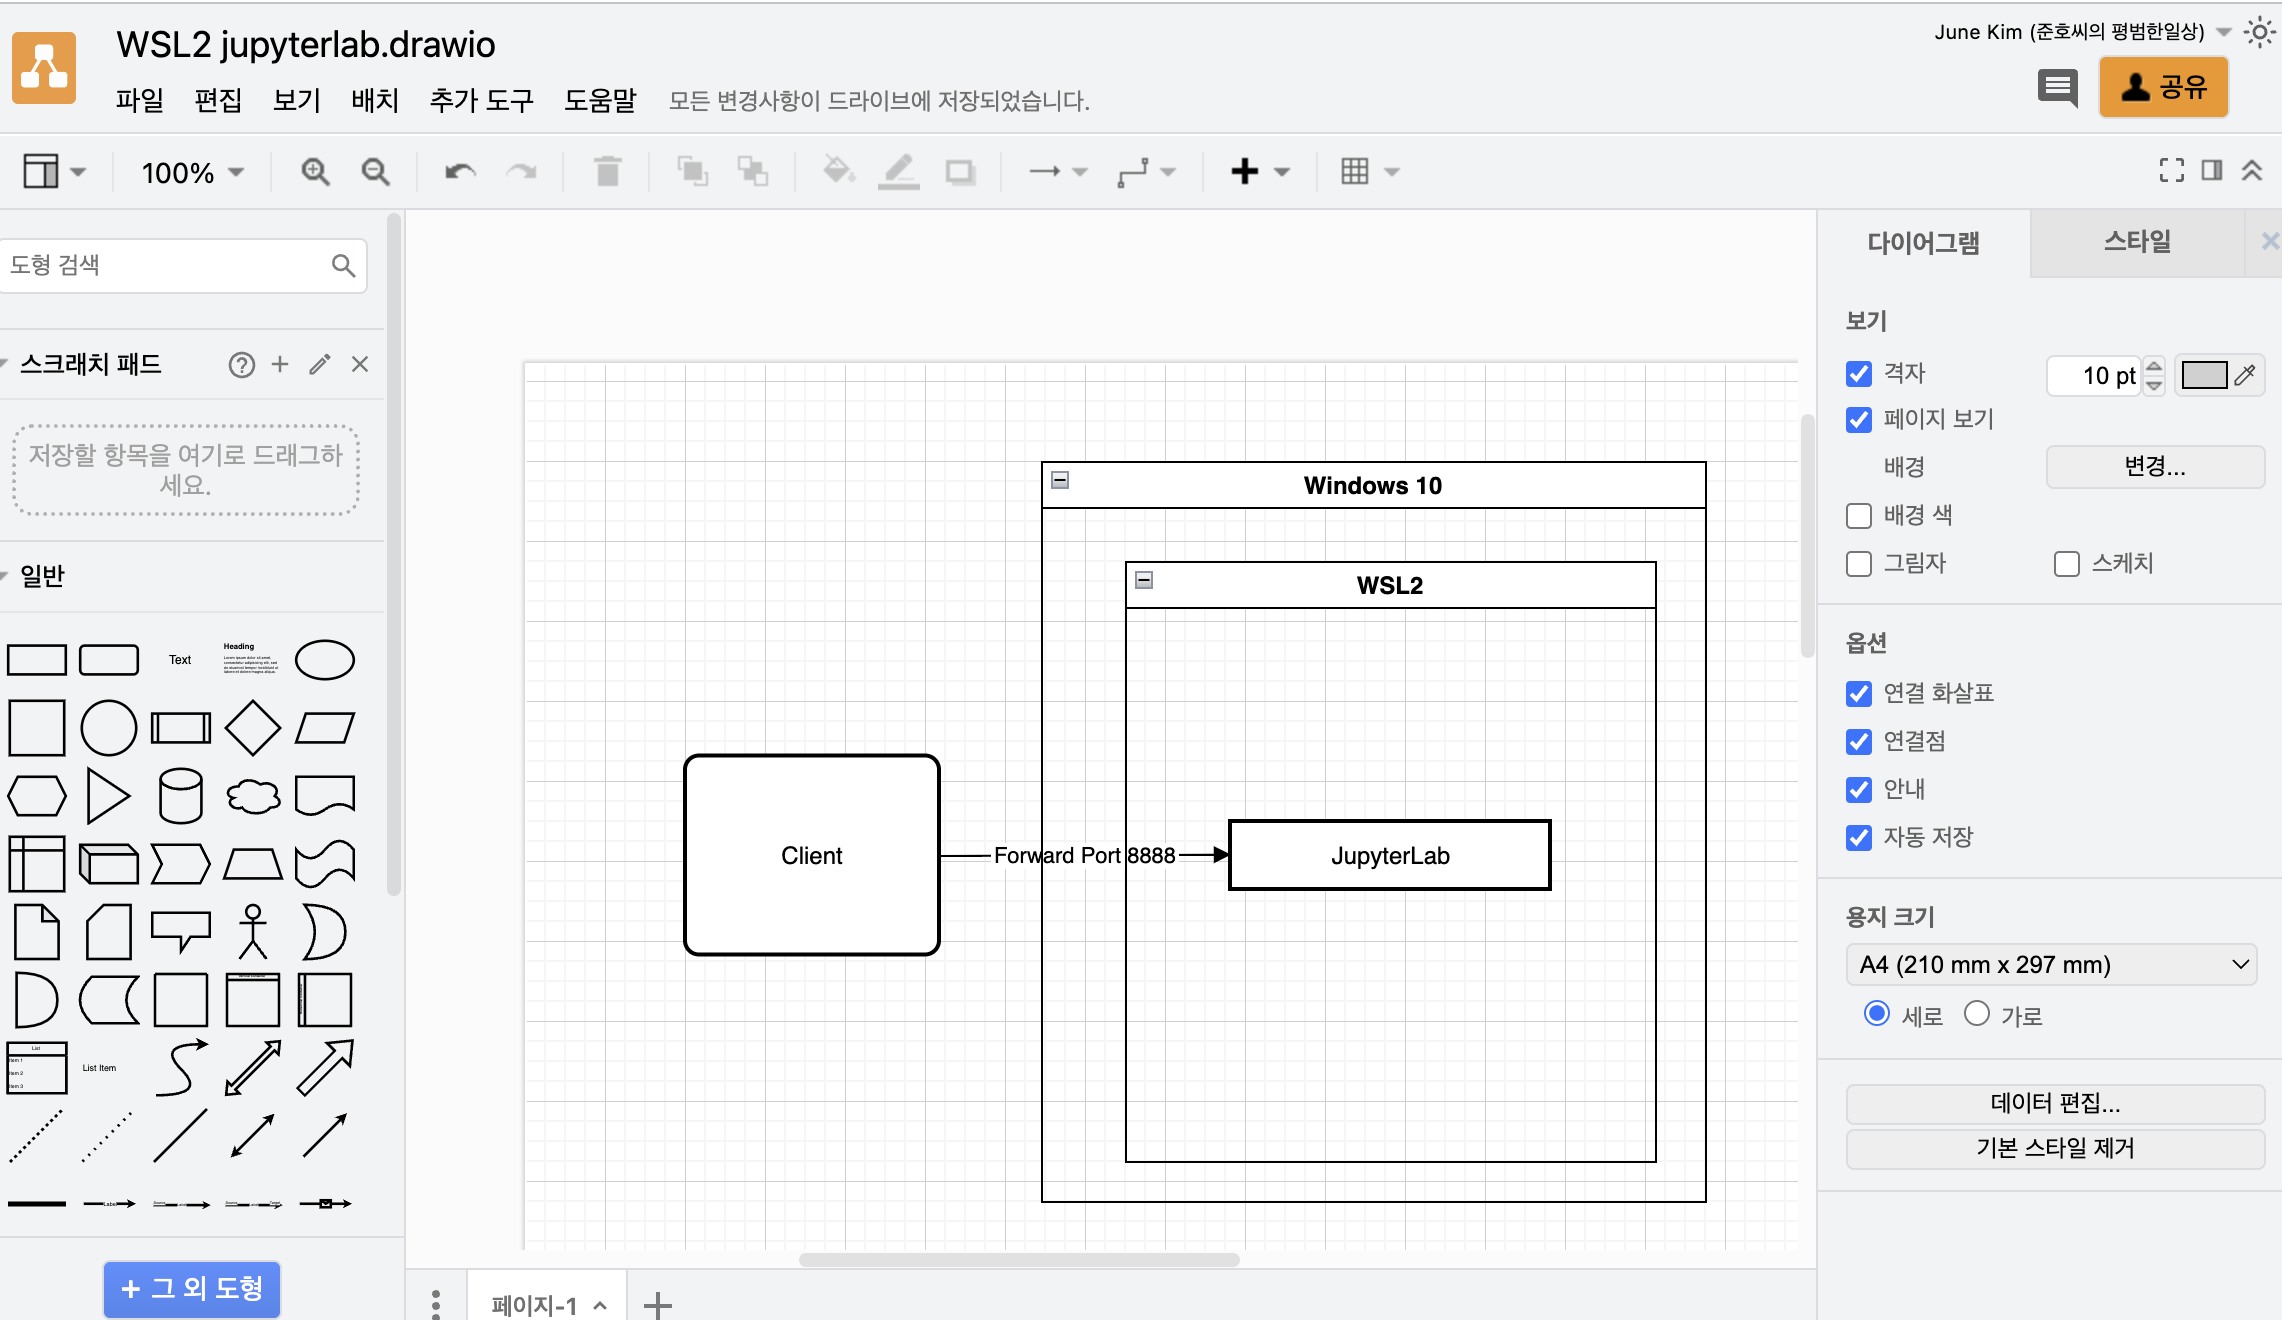The width and height of the screenshot is (2282, 1320).
Task: Switch to the 스타일 tab
Action: pyautogui.click(x=2137, y=242)
